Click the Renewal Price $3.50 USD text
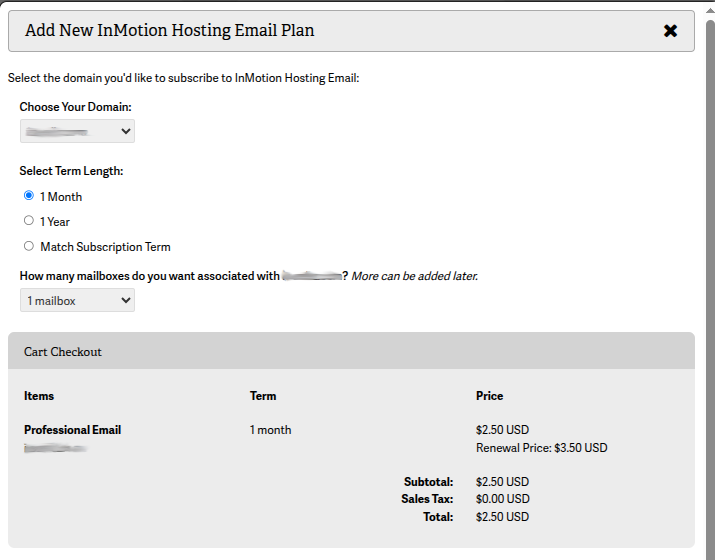The image size is (715, 560). [x=541, y=448]
